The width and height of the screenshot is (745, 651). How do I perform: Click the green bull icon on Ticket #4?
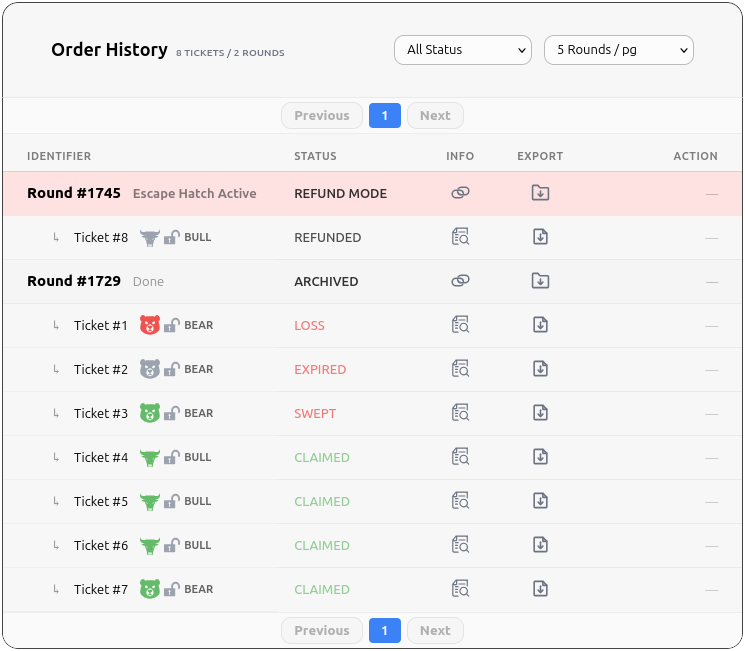point(150,457)
